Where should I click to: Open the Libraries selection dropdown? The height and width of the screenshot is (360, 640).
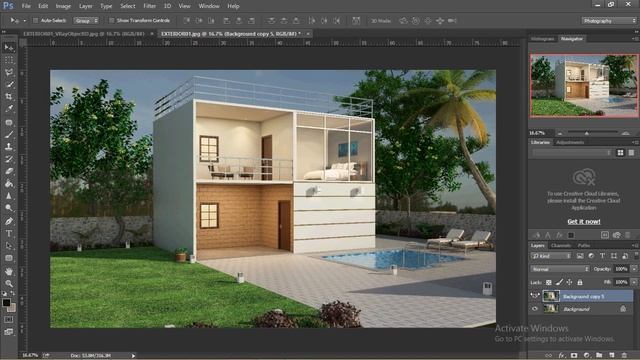click(x=572, y=153)
